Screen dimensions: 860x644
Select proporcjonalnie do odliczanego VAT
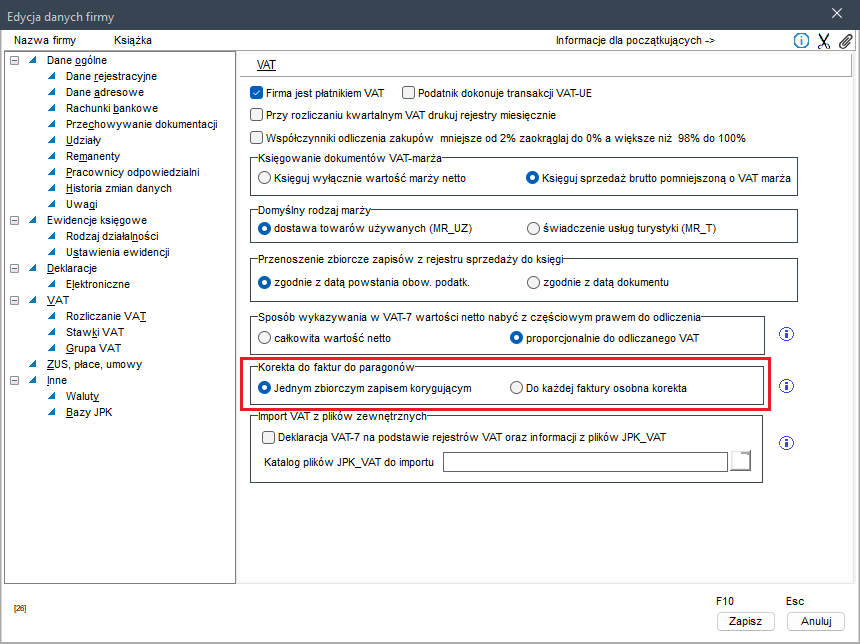(x=516, y=338)
